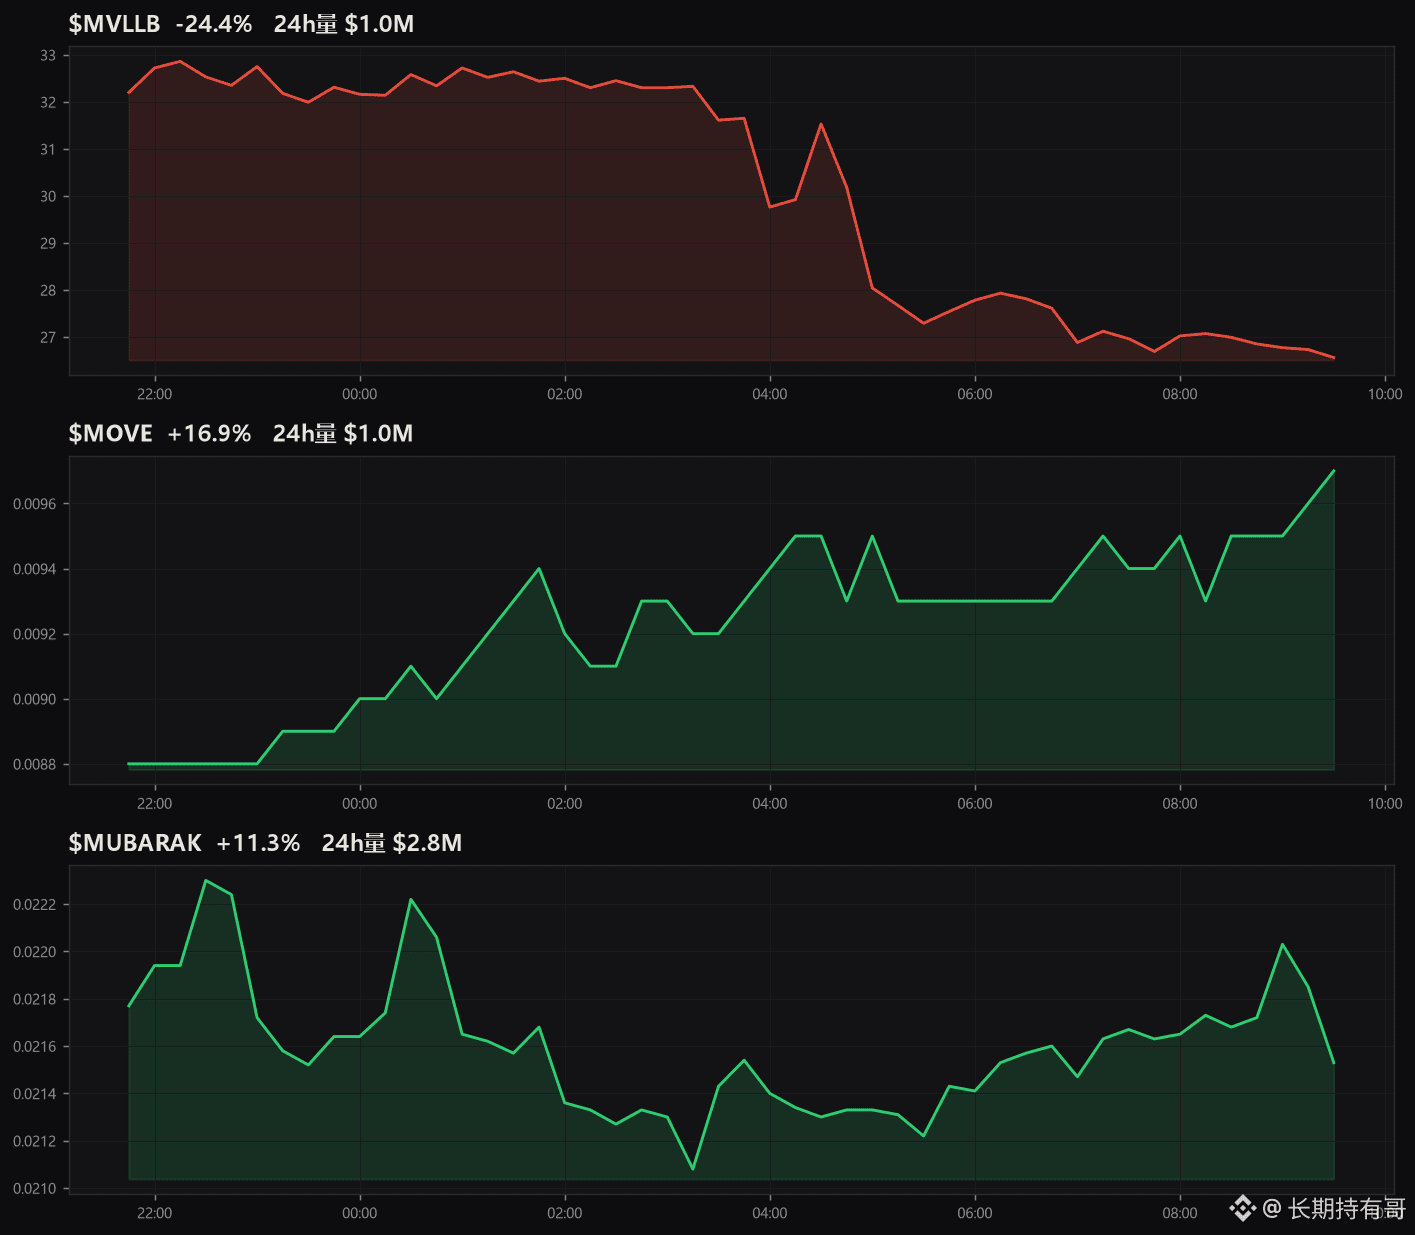This screenshot has height=1235, width=1415.
Task: Click the 0.0214 label on MUBARAK axis
Action: (x=35, y=1093)
